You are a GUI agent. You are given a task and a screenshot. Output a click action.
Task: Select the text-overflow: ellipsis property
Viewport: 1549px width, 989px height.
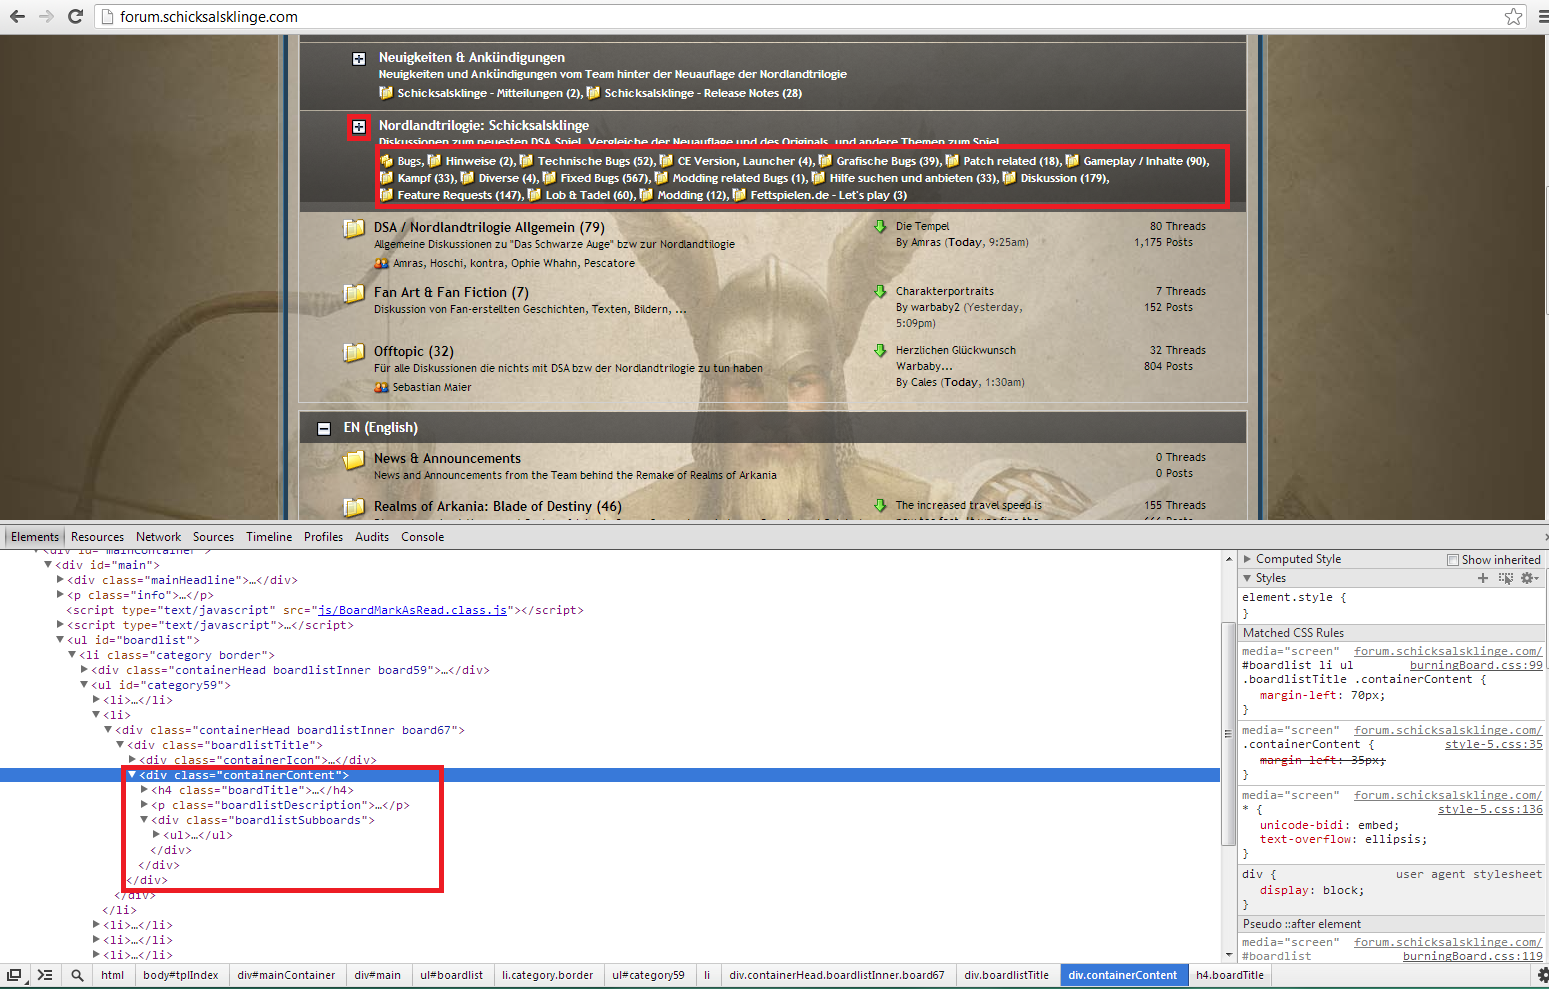[1343, 839]
